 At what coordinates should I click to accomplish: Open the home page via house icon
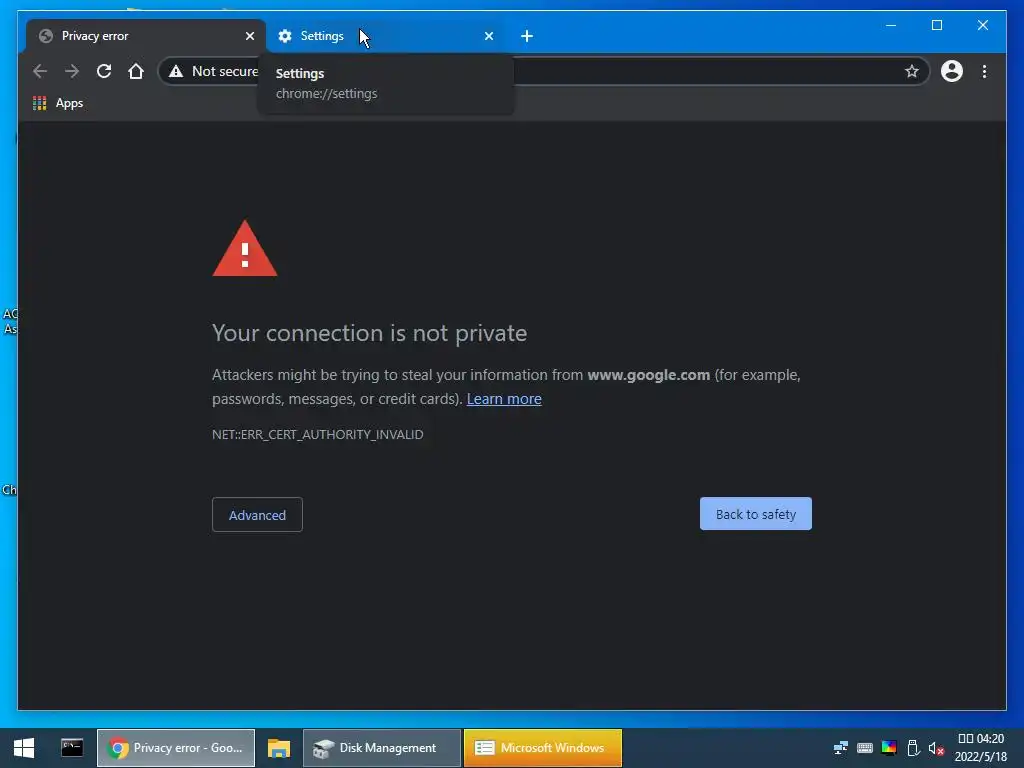click(x=136, y=71)
